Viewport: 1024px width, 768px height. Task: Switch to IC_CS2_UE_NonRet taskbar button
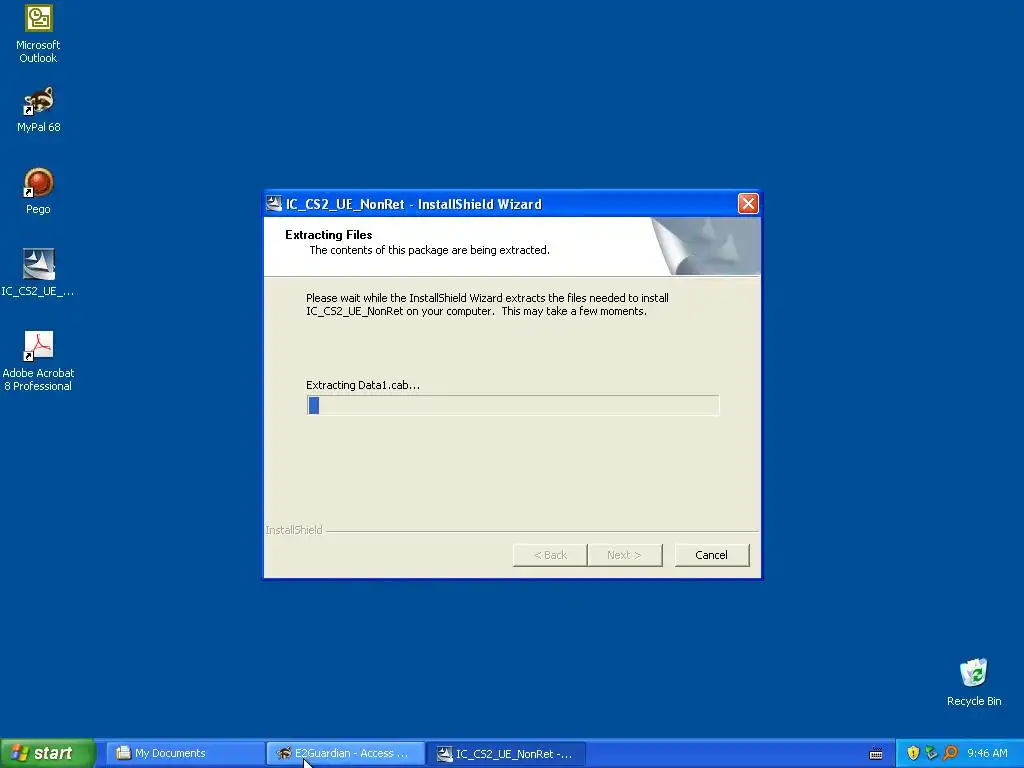click(506, 754)
